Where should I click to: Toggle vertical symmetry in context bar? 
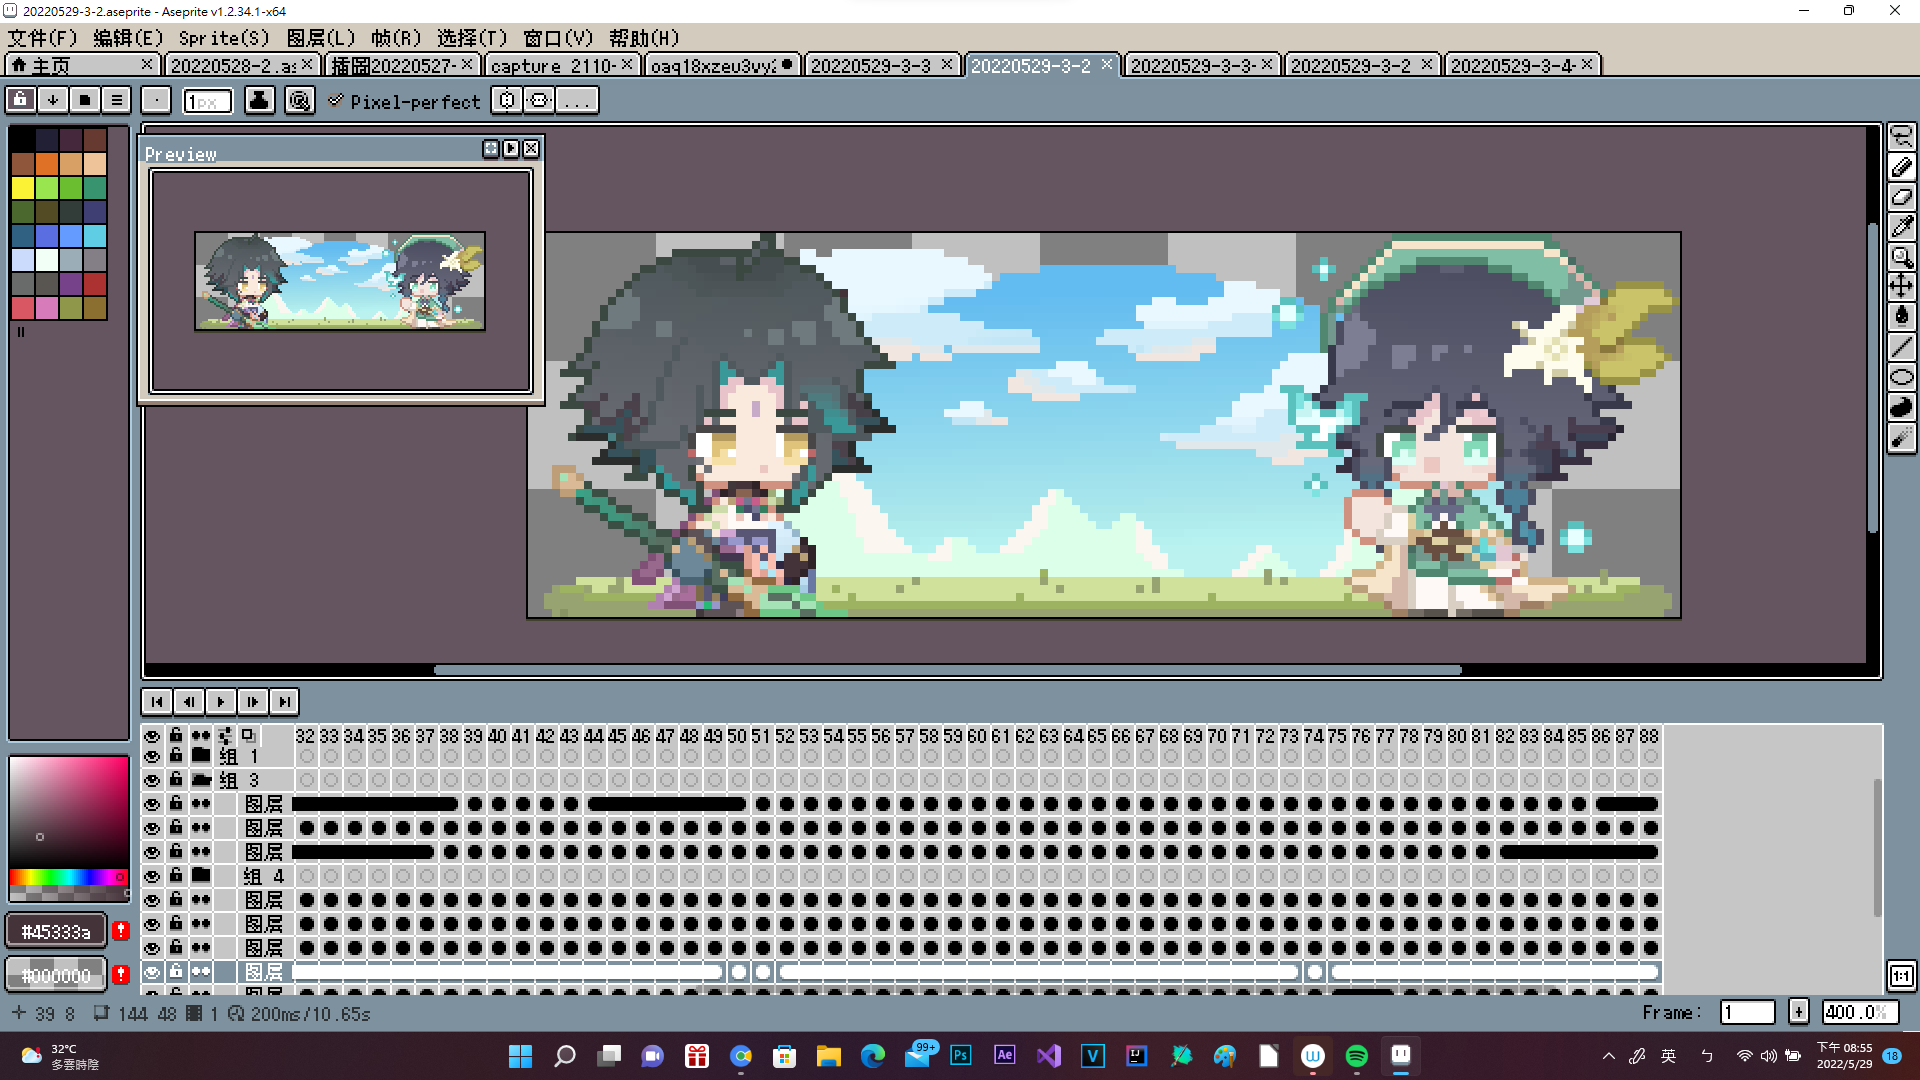540,100
